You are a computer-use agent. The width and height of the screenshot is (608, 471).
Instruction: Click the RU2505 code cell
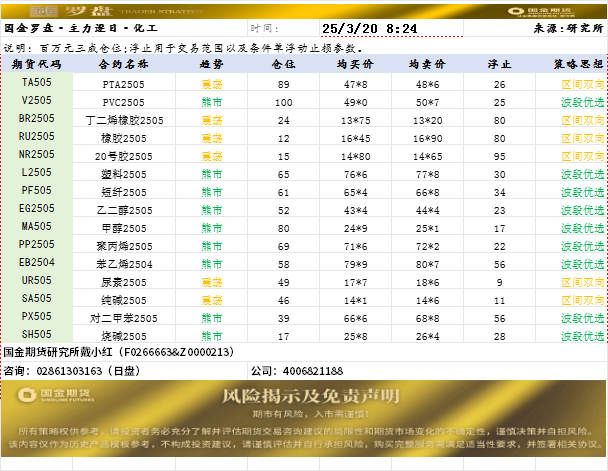(x=37, y=136)
